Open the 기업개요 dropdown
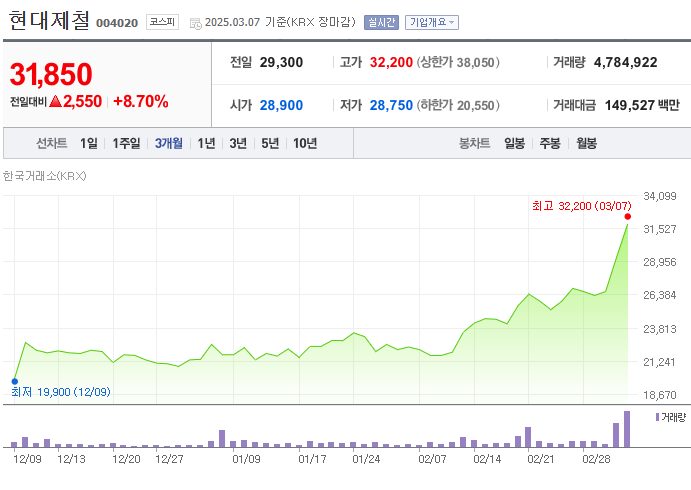The image size is (691, 490). pos(432,22)
